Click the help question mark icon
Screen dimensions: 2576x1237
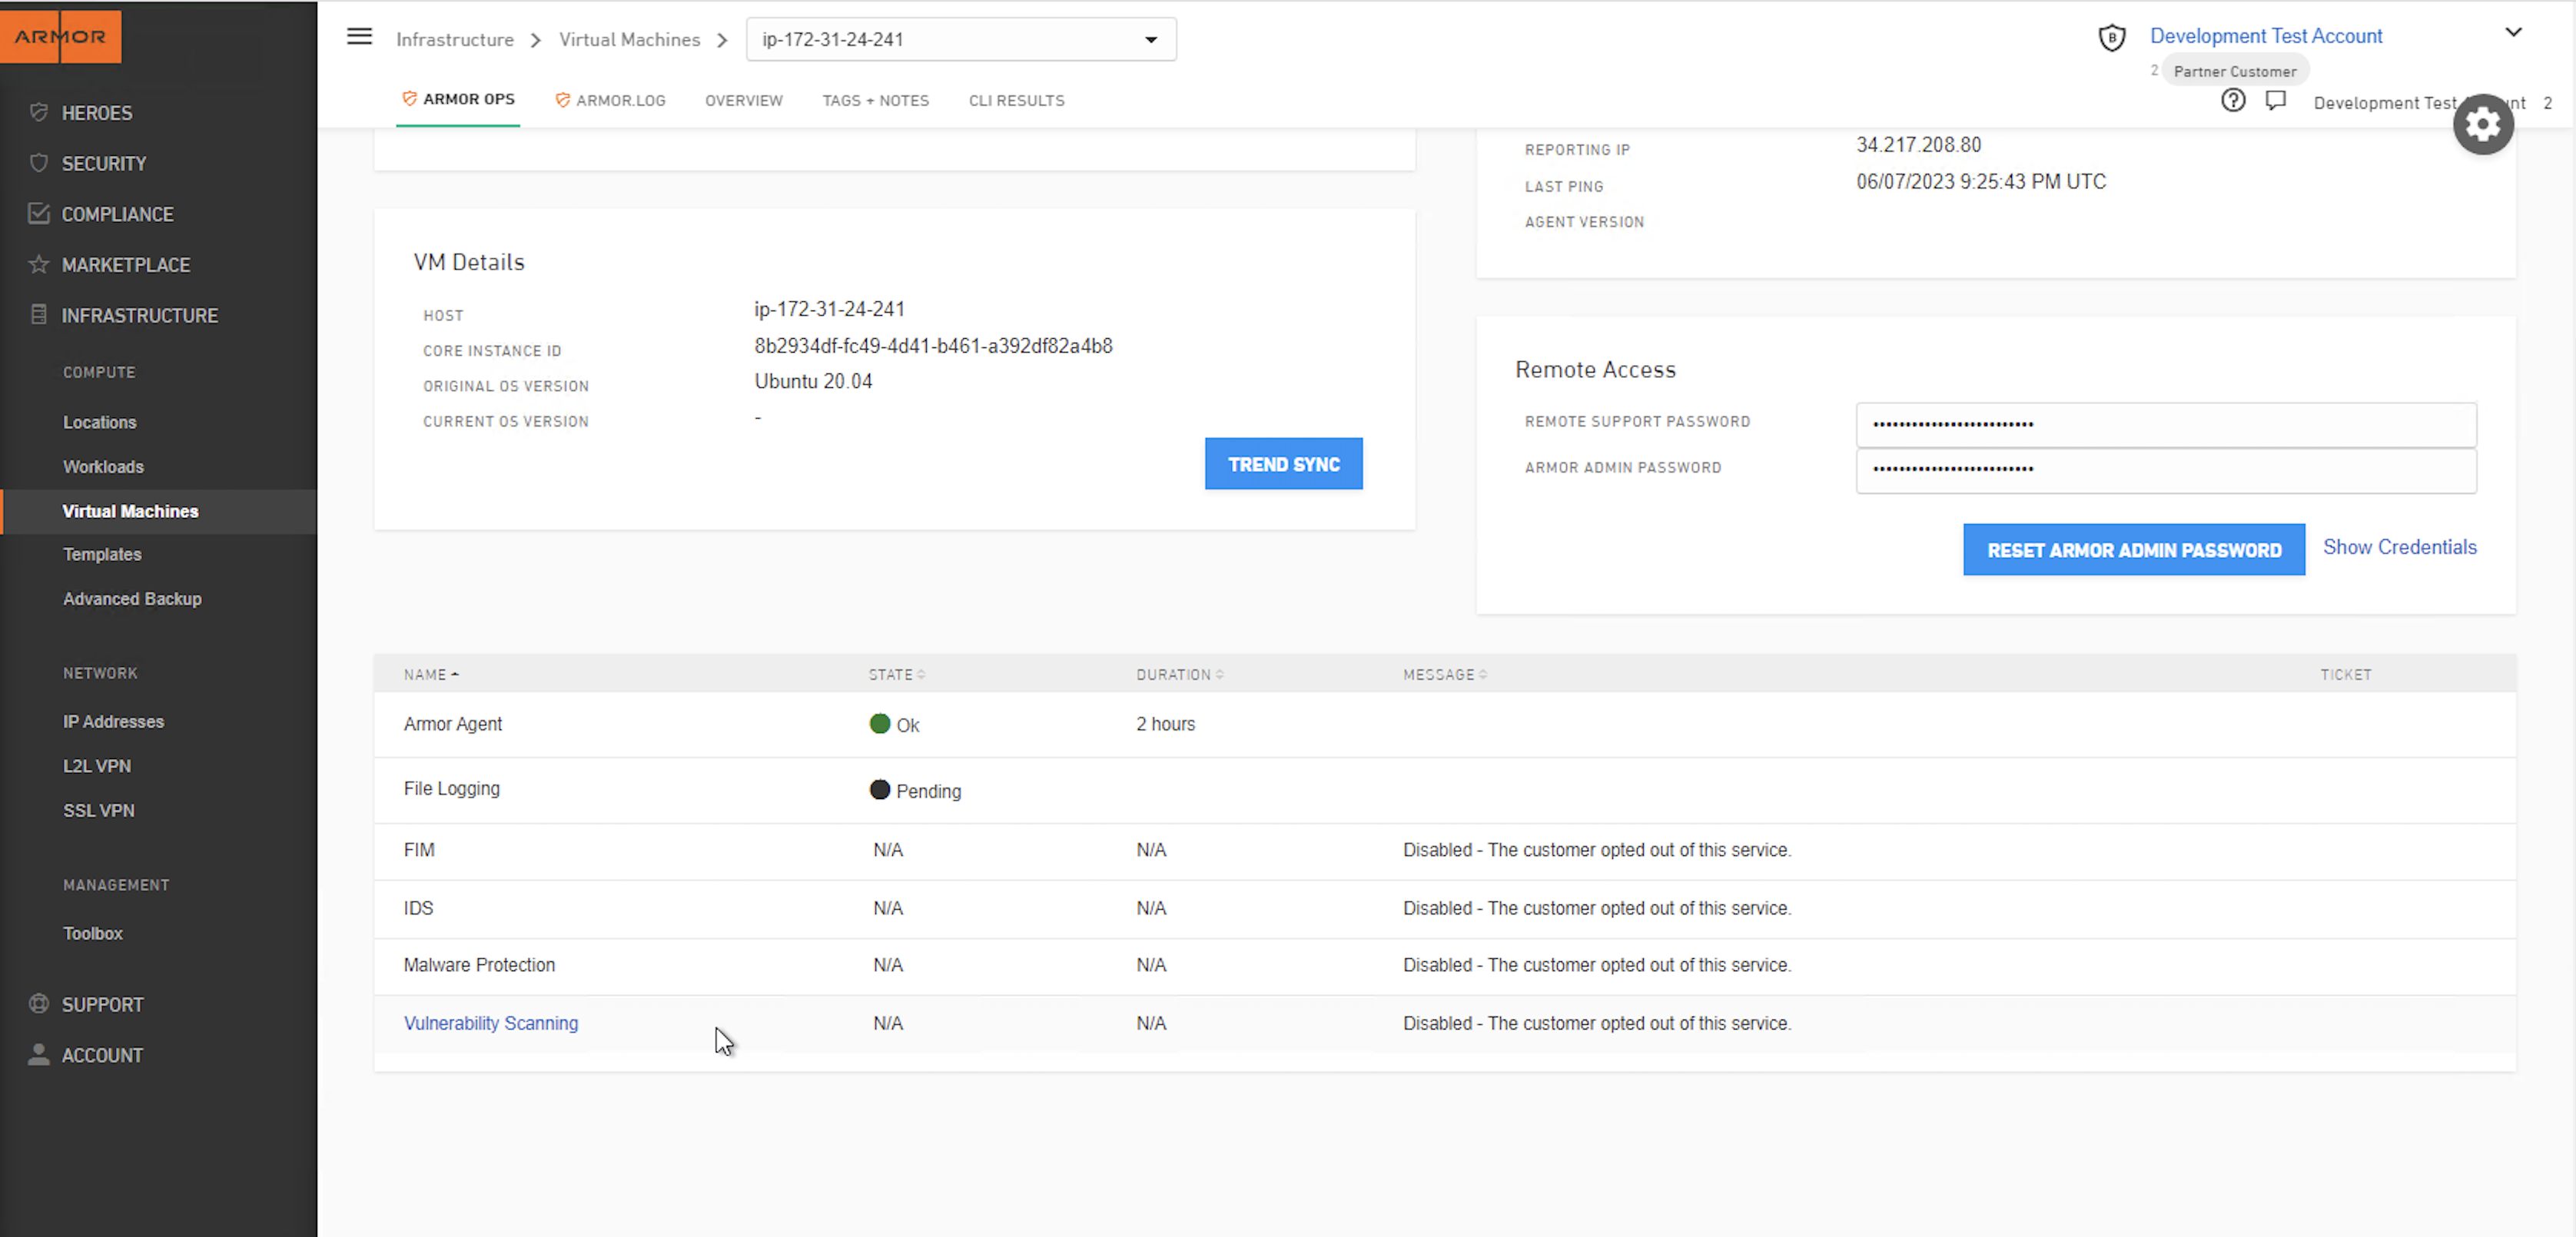coord(2232,101)
